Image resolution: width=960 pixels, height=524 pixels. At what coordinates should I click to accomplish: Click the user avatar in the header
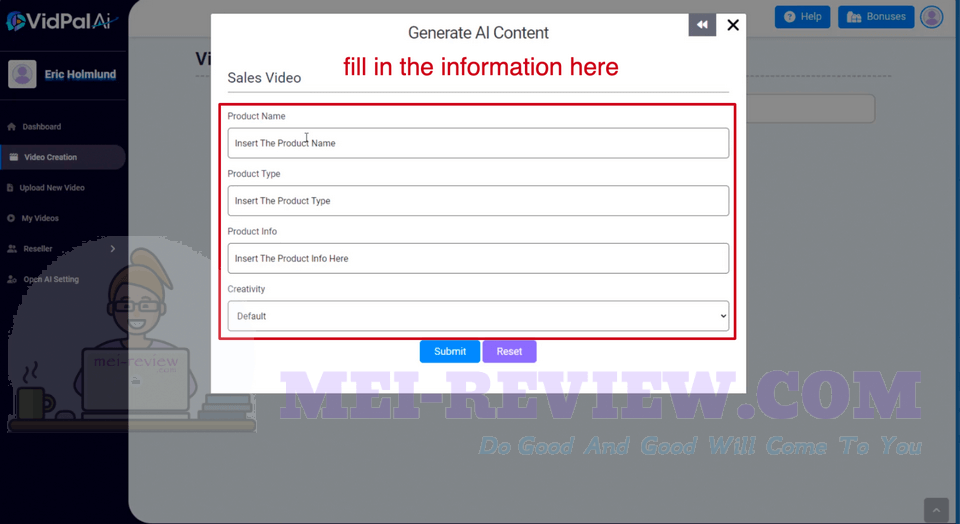coord(932,17)
